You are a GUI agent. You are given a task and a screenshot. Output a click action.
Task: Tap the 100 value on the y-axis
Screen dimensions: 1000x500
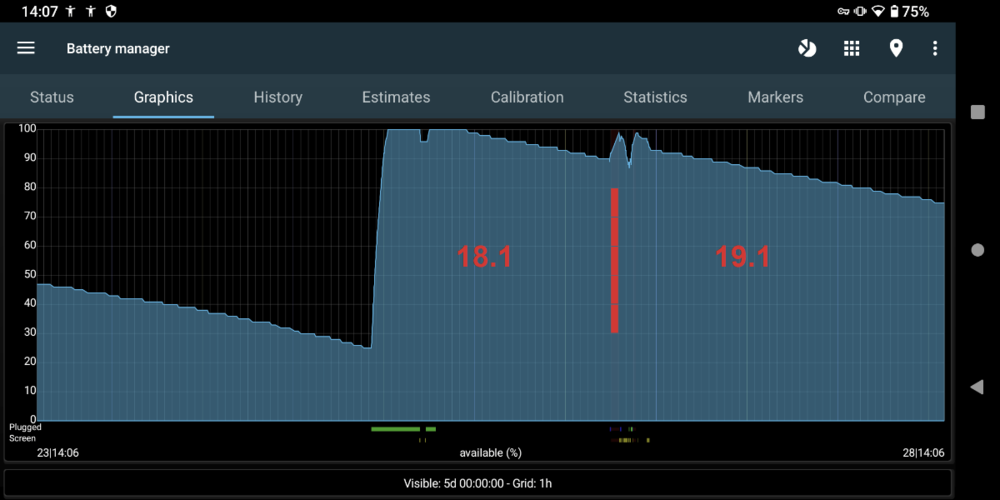tap(29, 129)
